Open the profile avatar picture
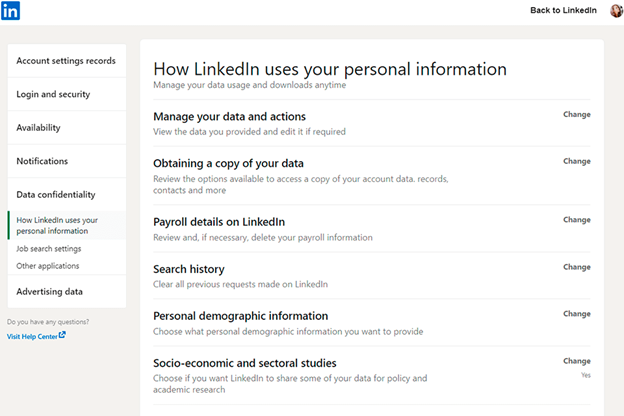The height and width of the screenshot is (416, 624). point(616,11)
